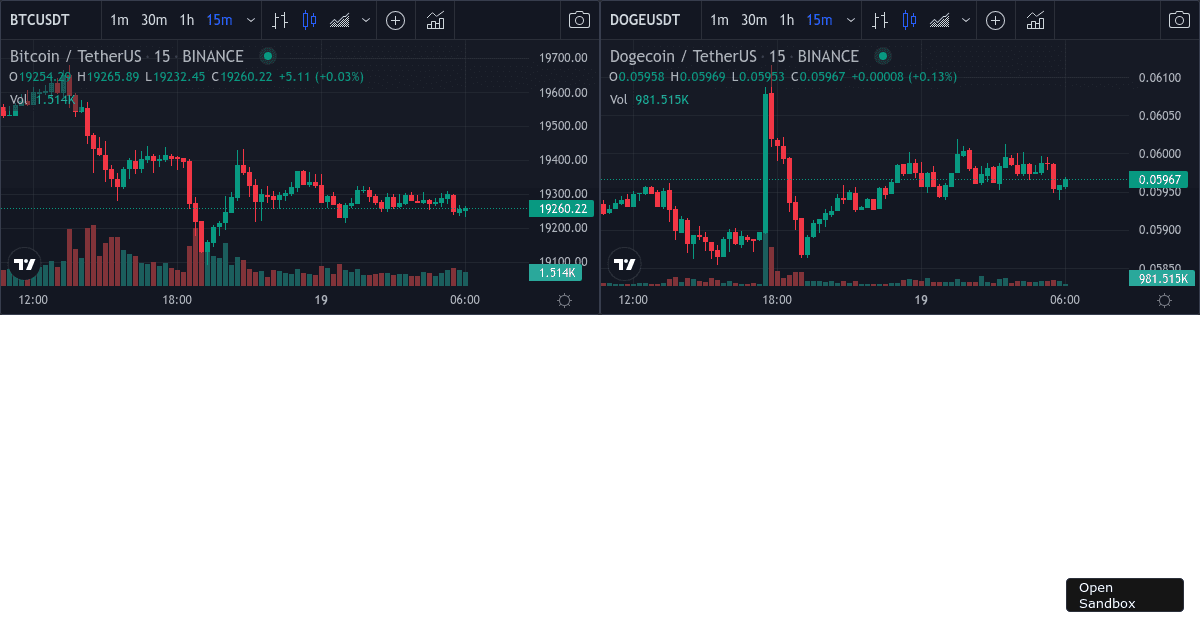Click the compare plus icon on the Dogecoin chart

click(x=995, y=20)
